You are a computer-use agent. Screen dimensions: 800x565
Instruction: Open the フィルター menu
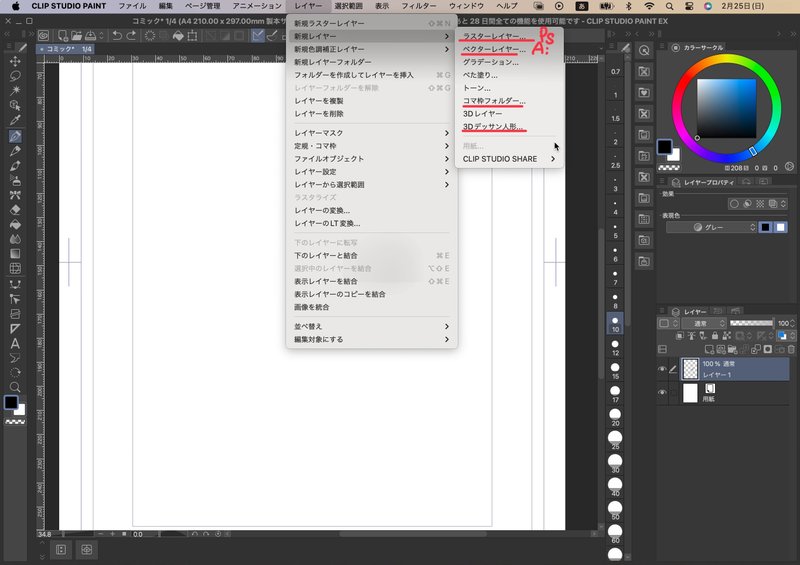pos(419,6)
